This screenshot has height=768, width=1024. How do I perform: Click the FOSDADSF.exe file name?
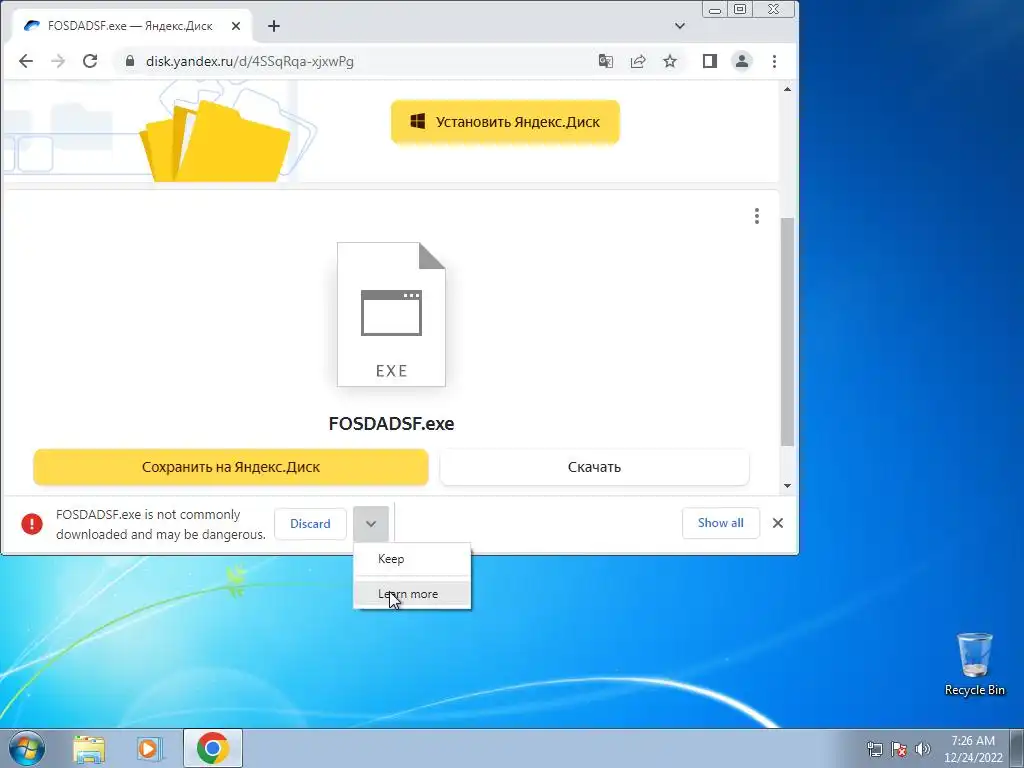click(x=391, y=424)
